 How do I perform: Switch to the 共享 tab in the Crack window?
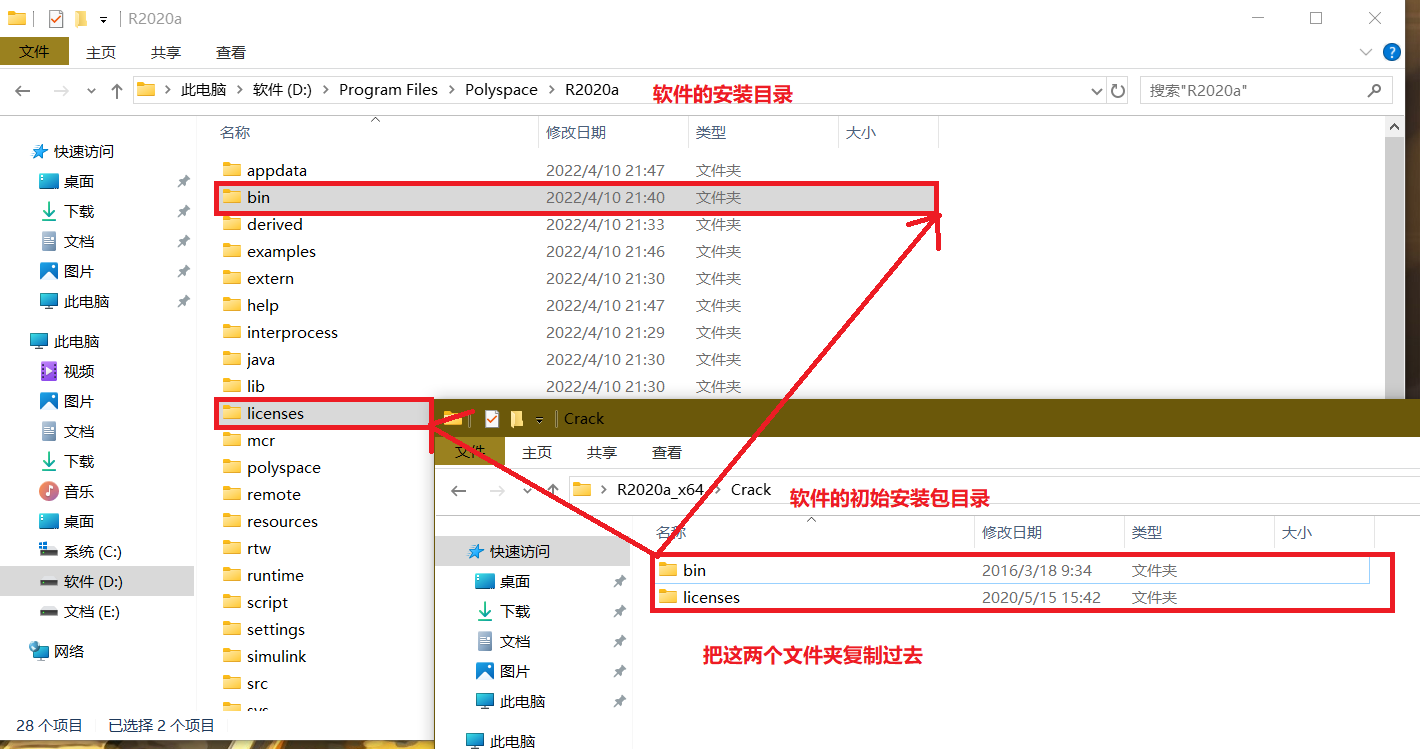click(x=601, y=452)
